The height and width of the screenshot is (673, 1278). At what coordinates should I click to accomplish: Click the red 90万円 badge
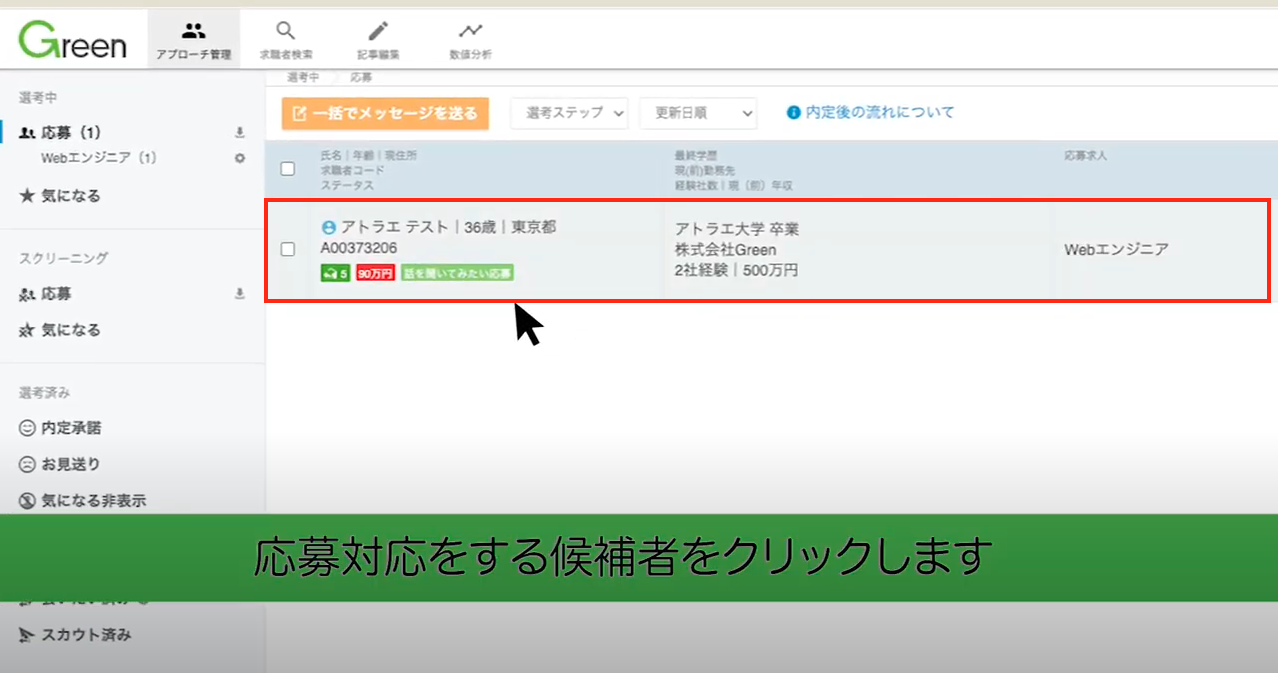(375, 273)
